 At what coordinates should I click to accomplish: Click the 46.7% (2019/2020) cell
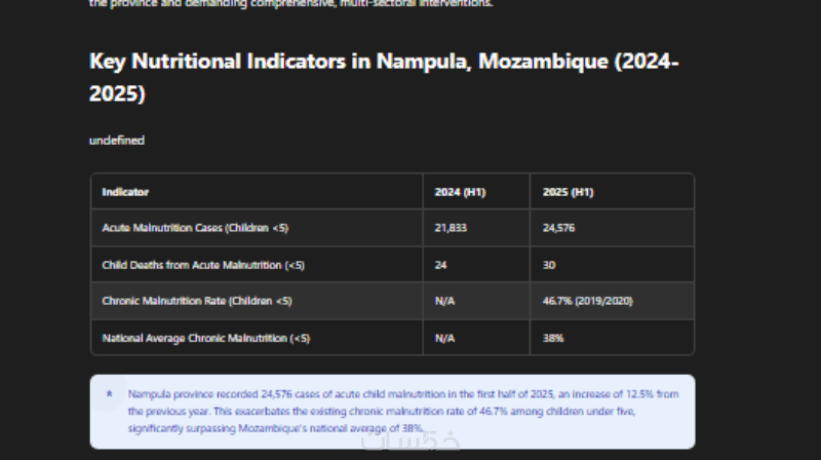coord(588,301)
